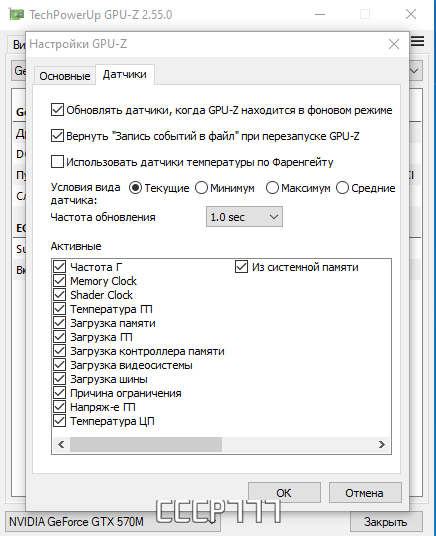The width and height of the screenshot is (436, 536).
Task: Uncheck Загрузка контроллера памяти sensor
Action: coord(60,351)
